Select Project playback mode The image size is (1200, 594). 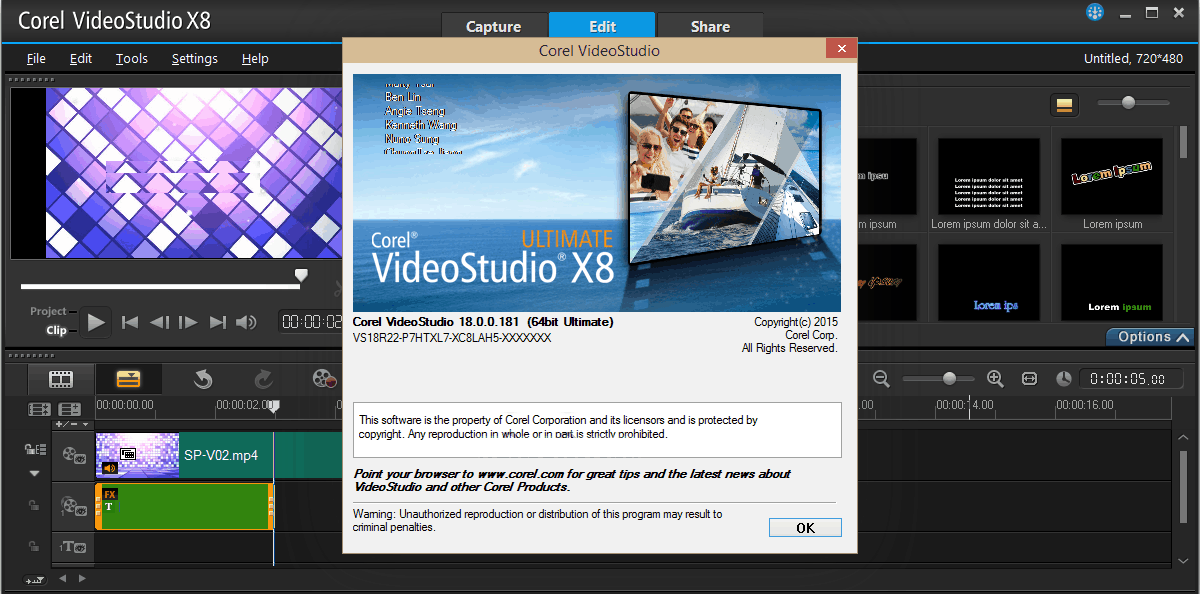pos(48,311)
